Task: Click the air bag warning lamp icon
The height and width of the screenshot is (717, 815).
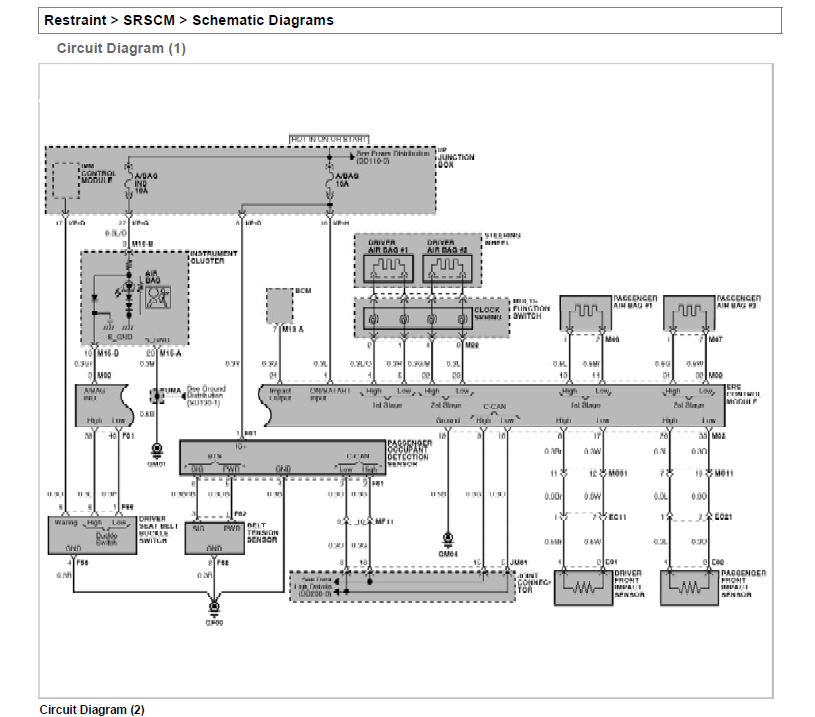Action: 158,297
